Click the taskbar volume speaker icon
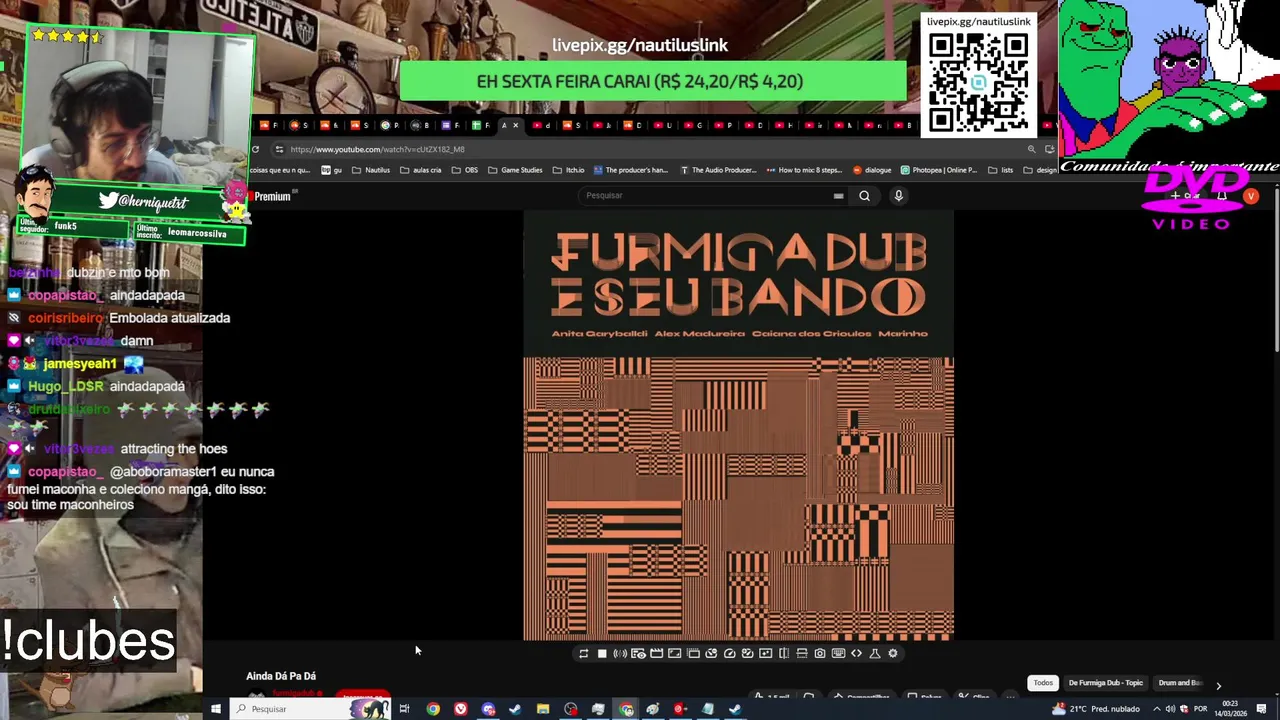 click(1170, 709)
